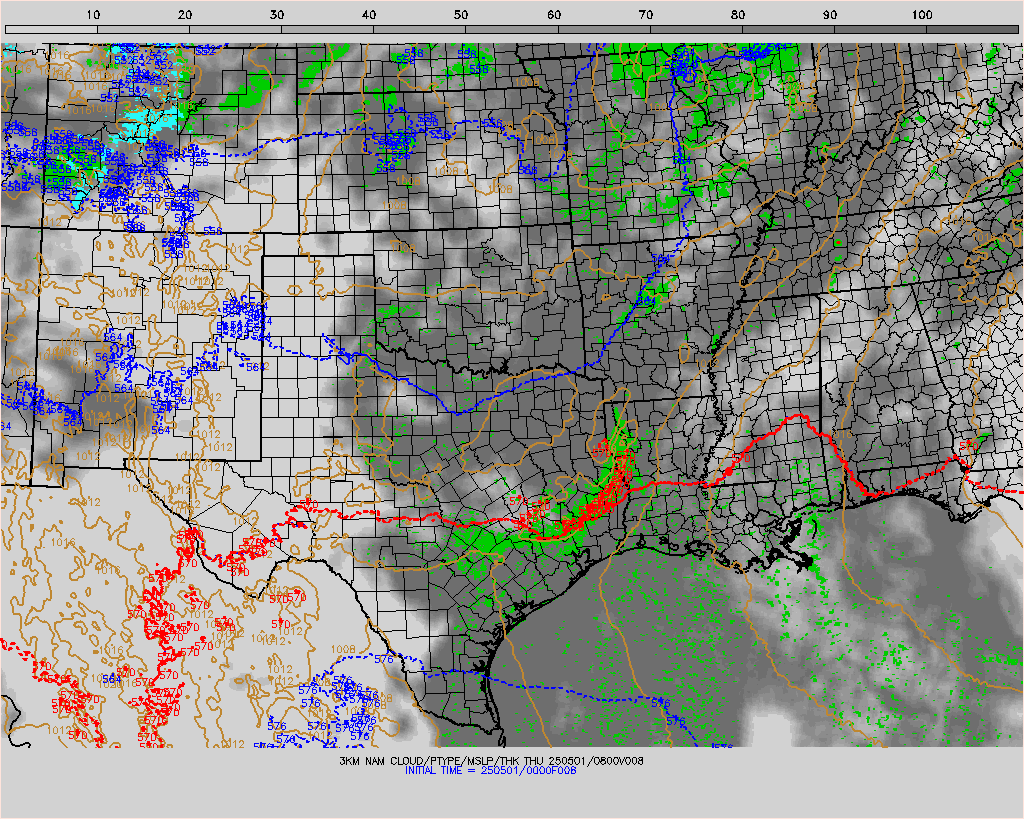The height and width of the screenshot is (819, 1024).
Task: Click the 90 label on cloud scale
Action: click(x=829, y=15)
